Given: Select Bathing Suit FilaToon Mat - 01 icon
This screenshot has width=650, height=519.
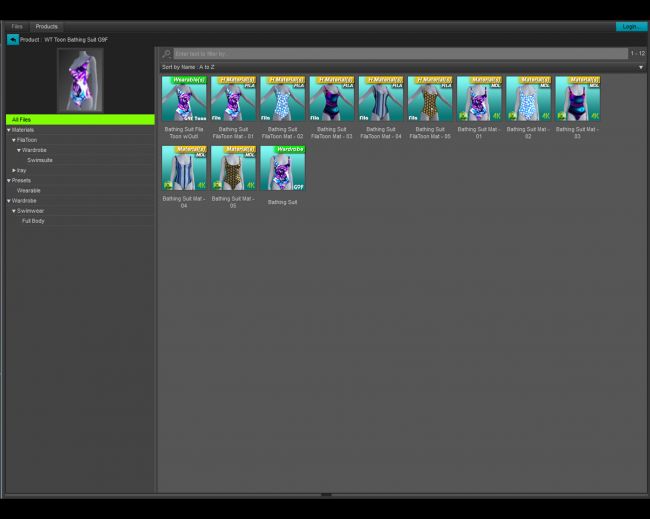Looking at the screenshot, I should point(233,99).
